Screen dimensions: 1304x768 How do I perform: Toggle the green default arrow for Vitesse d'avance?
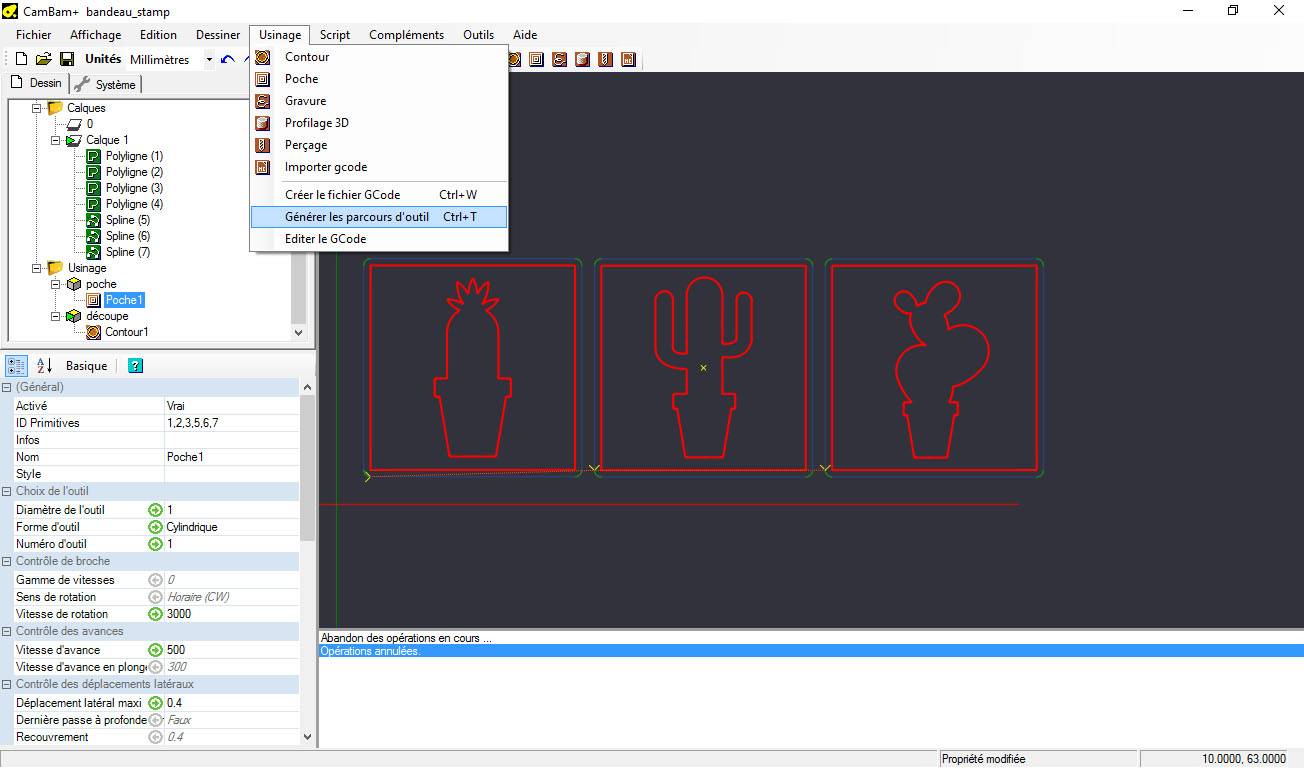tap(155, 650)
